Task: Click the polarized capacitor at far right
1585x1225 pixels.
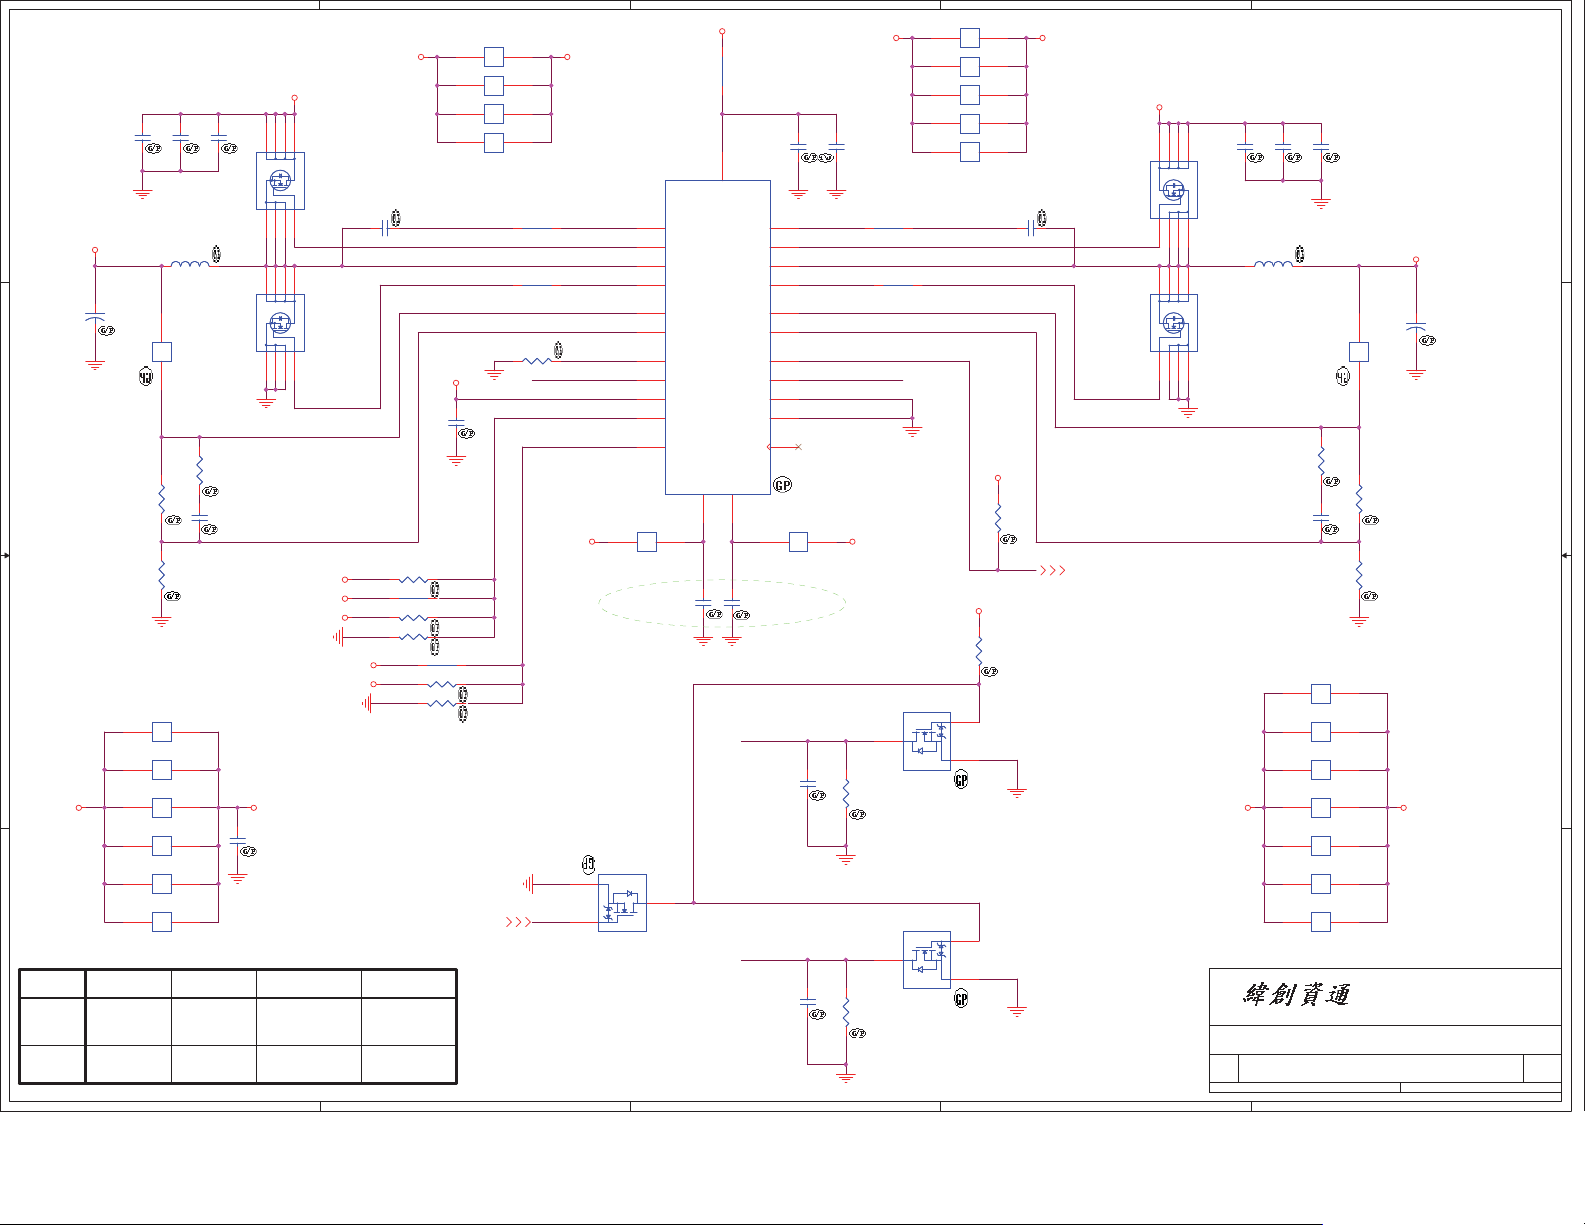Action: [1416, 328]
